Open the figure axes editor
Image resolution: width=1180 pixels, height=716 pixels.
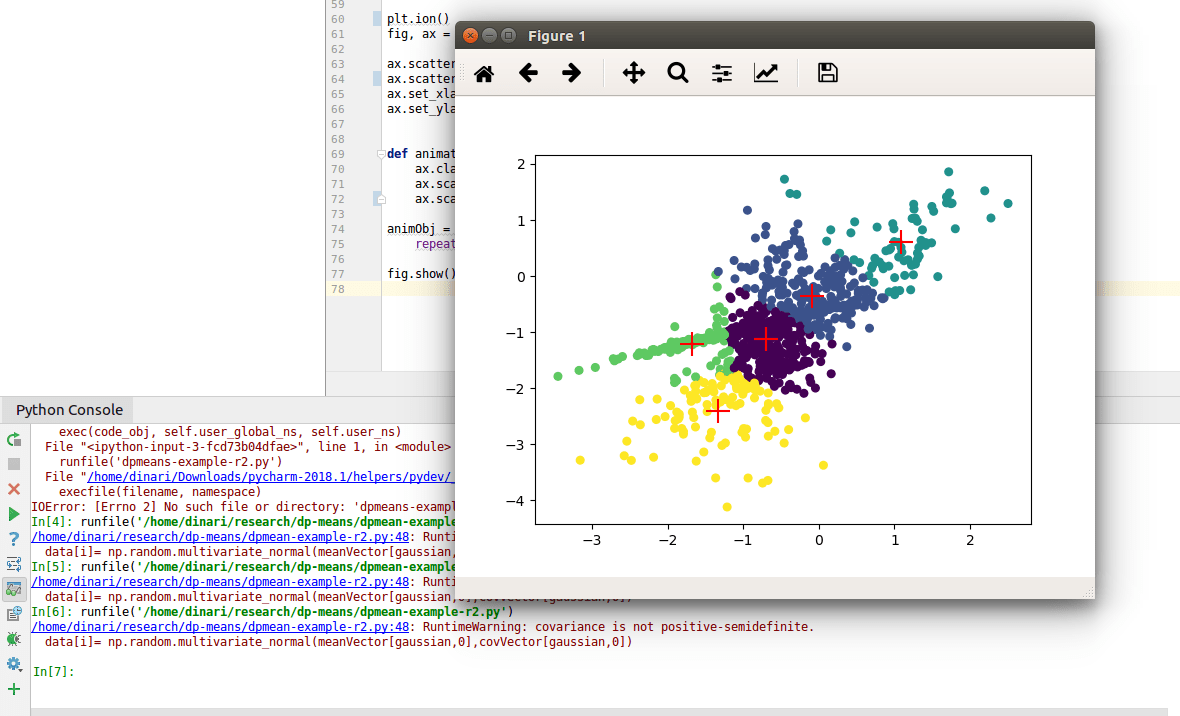click(x=766, y=72)
